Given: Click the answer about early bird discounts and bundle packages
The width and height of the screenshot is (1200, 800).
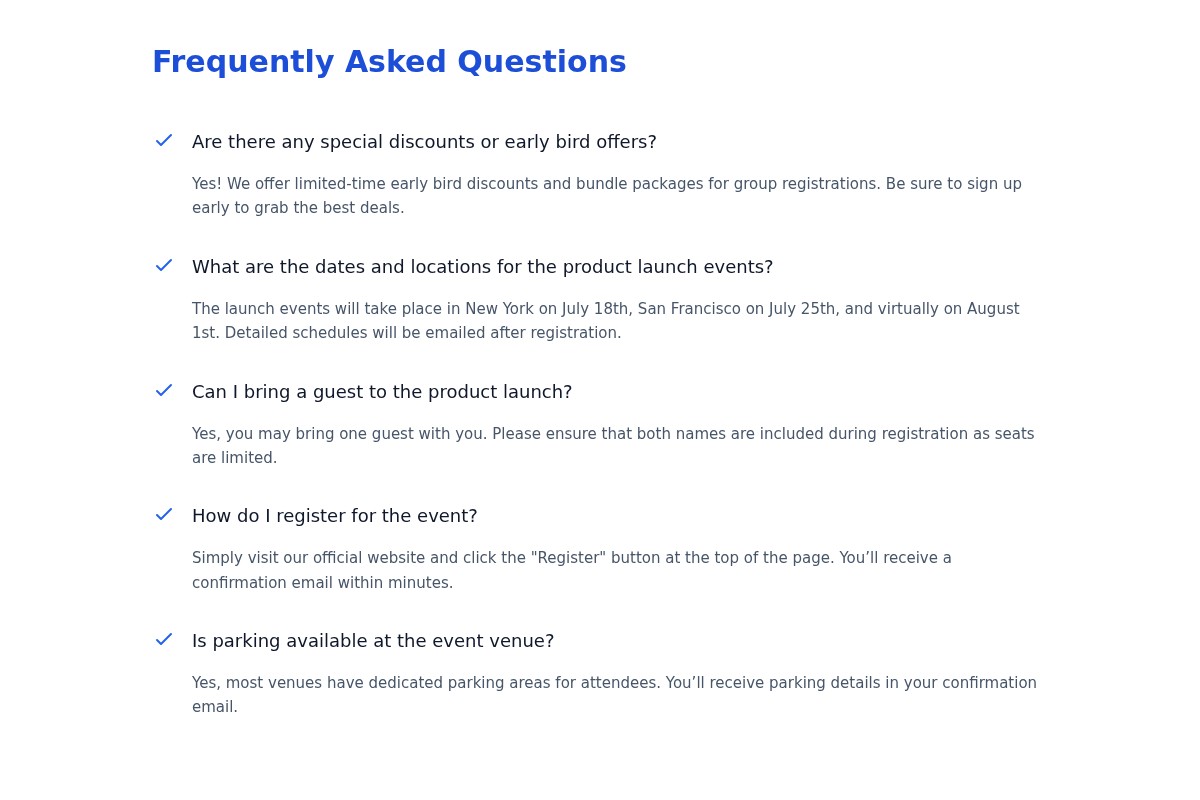Looking at the screenshot, I should point(606,196).
